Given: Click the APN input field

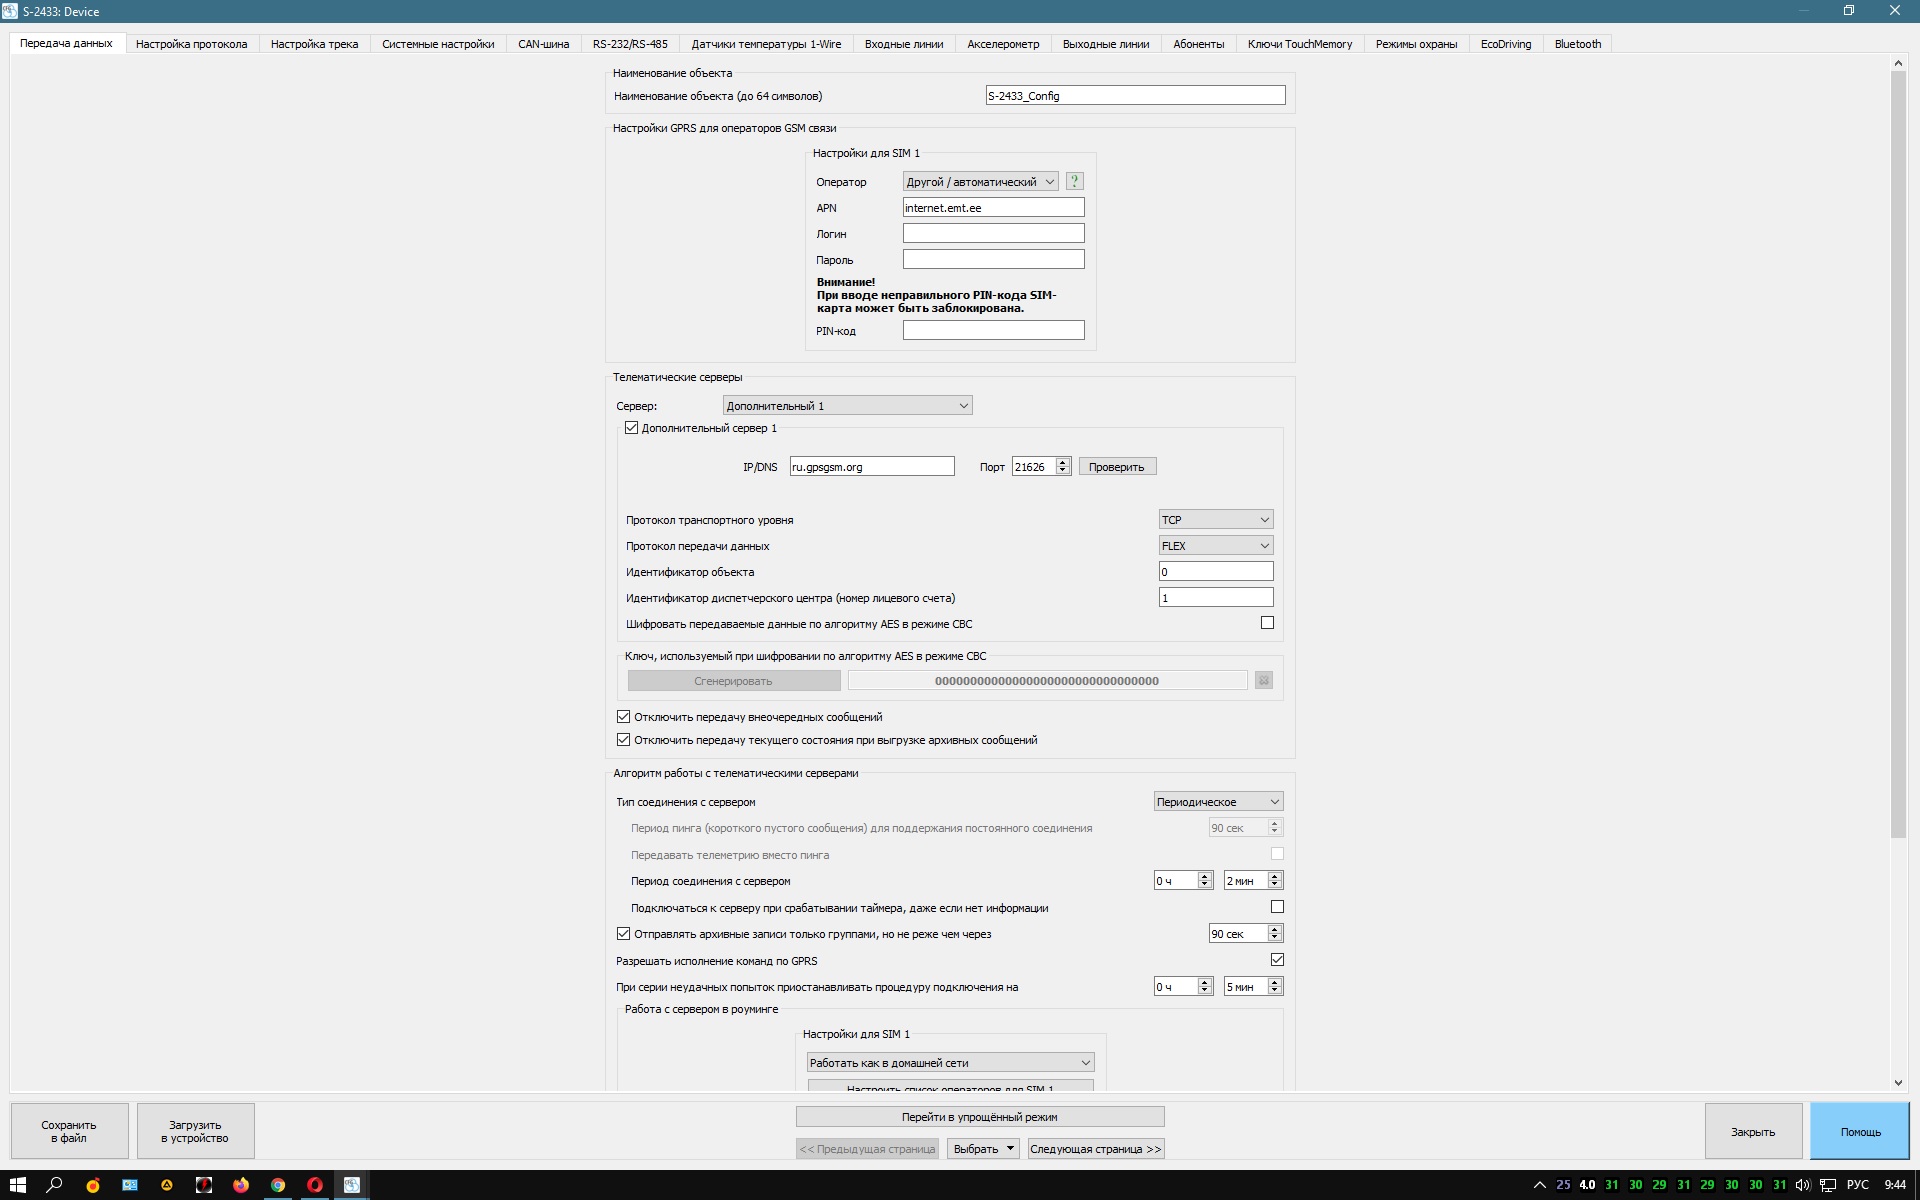Looking at the screenshot, I should 992,207.
